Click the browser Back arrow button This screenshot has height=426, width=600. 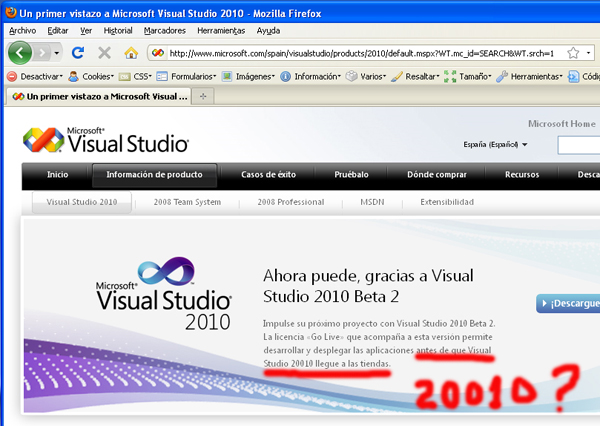[22, 52]
